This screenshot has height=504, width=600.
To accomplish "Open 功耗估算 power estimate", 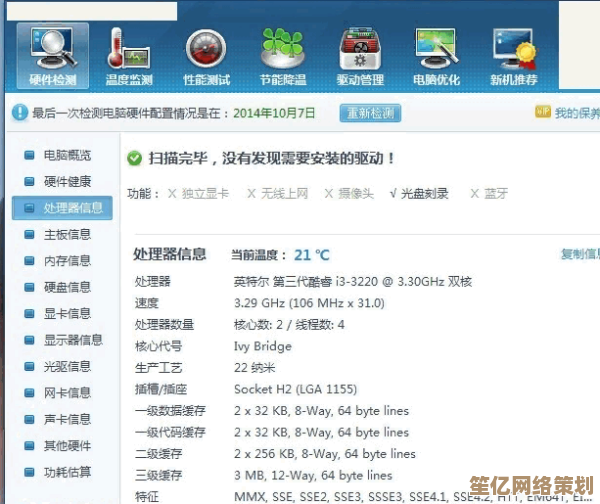I will 67,471.
